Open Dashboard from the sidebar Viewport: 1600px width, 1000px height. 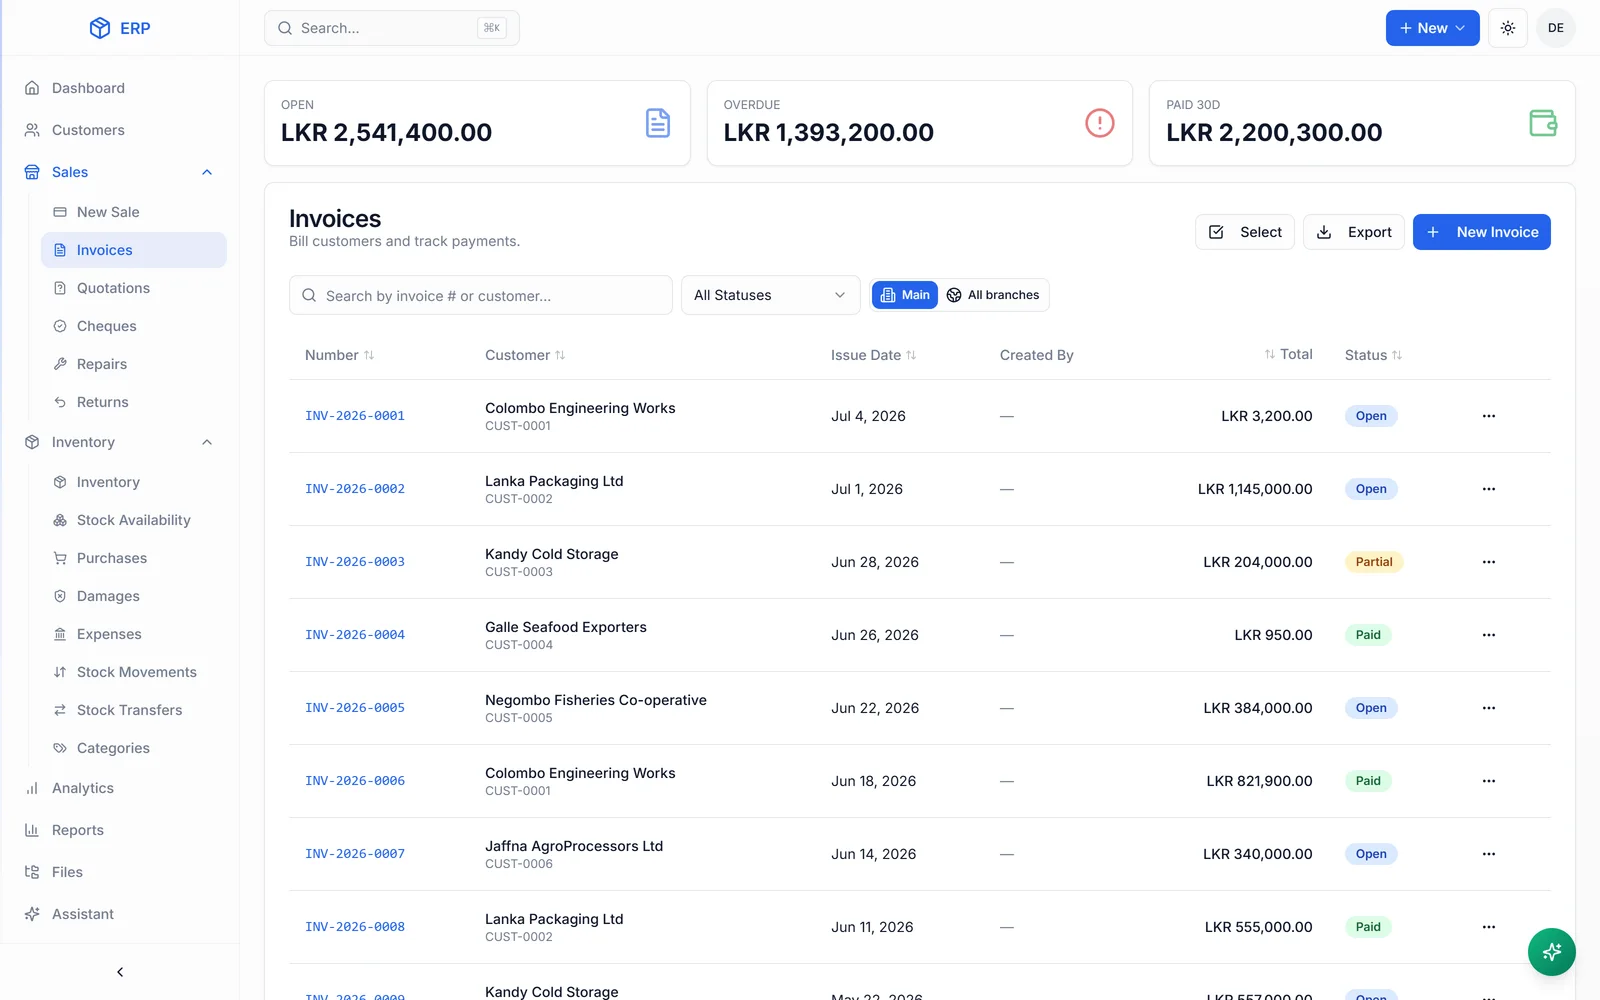click(x=120, y=88)
